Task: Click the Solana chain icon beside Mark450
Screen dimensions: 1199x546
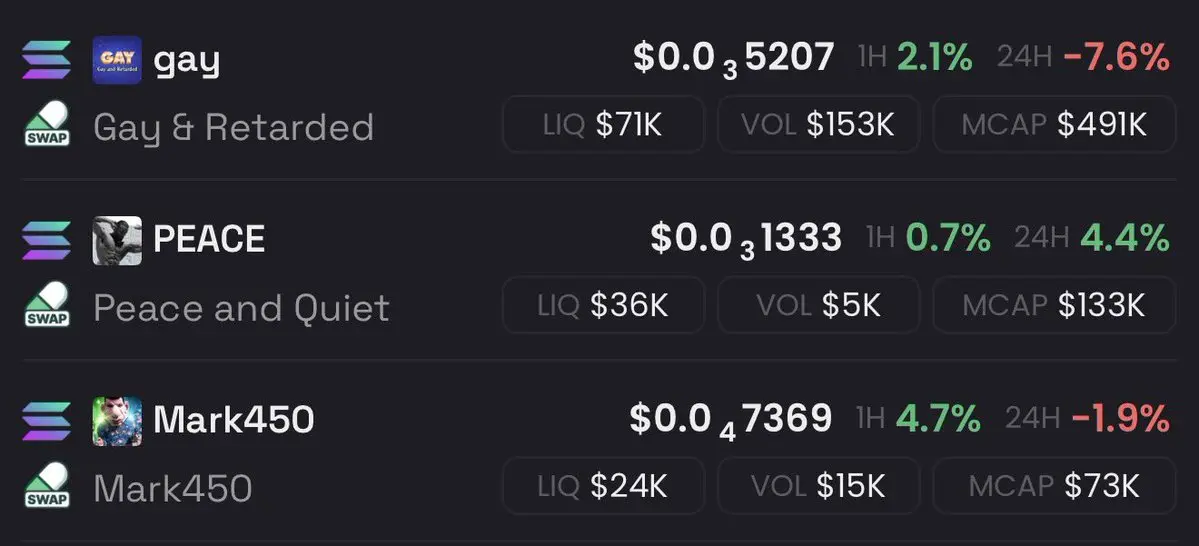Action: point(46,421)
